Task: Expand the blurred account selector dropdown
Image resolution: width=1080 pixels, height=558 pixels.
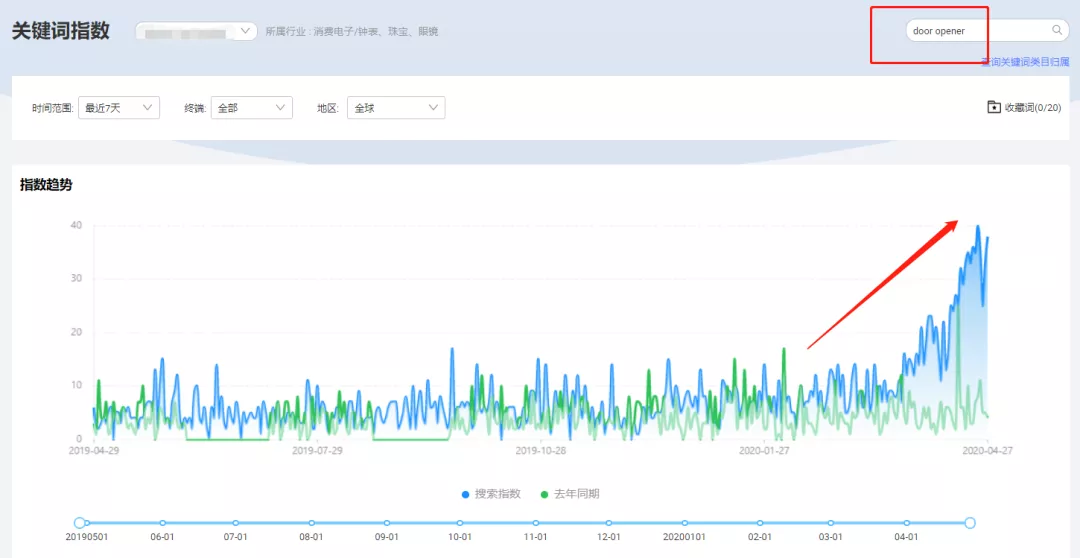Action: coord(196,32)
